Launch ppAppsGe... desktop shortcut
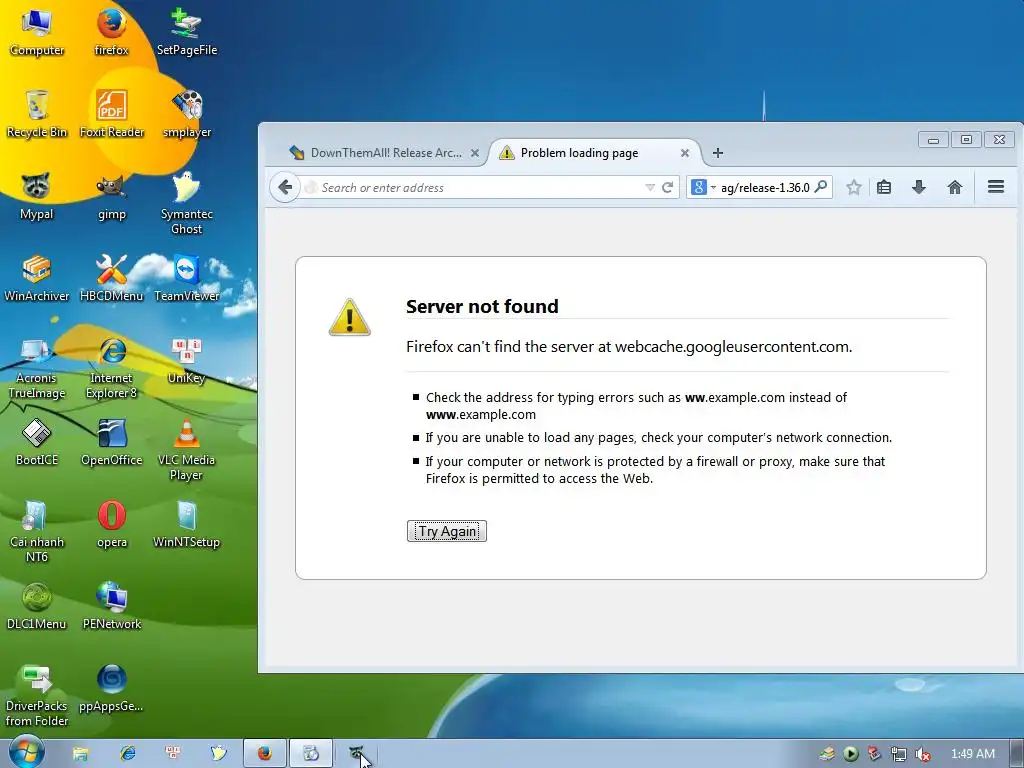The height and width of the screenshot is (768, 1024). (112, 688)
